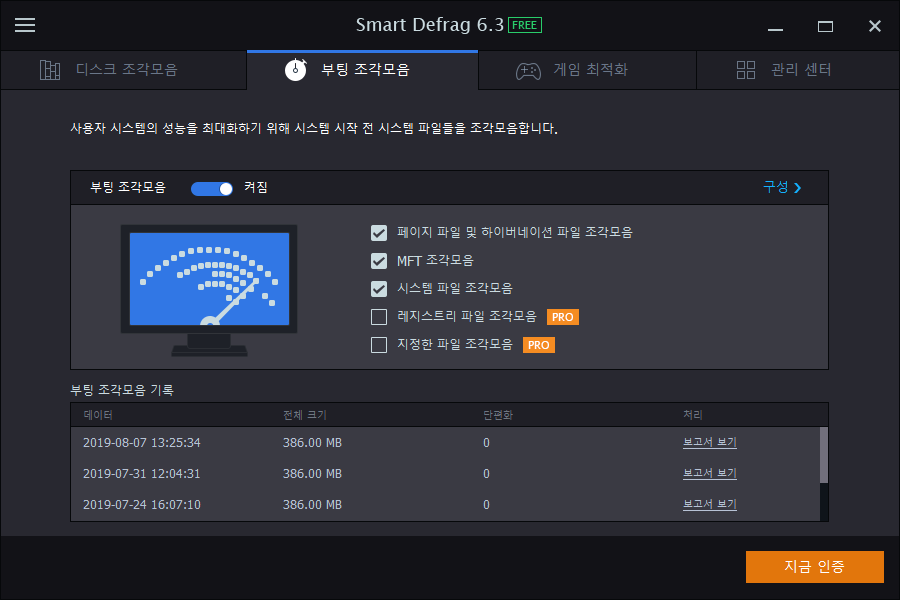
Task: Uncheck the MFT 조각모음 checkbox
Action: click(x=379, y=261)
